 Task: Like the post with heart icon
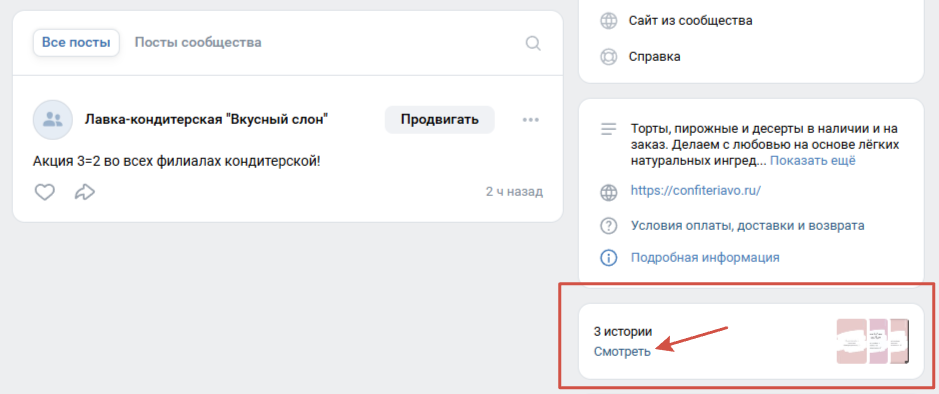coord(45,192)
